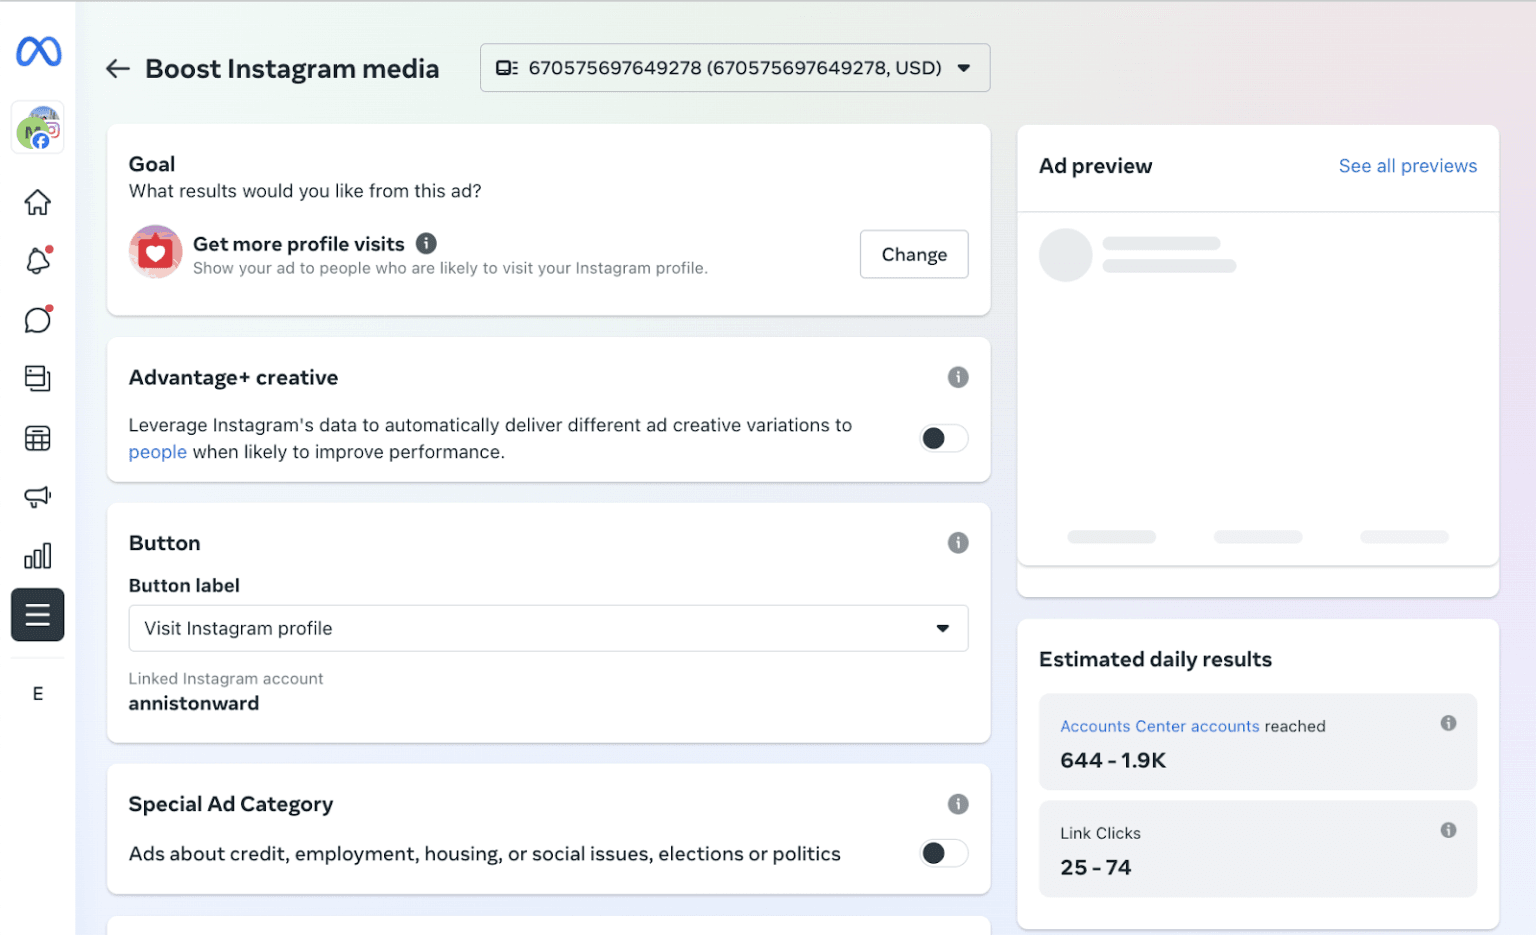Screen dimensions: 1536x935
Task: Click the Accounts Center accounts link
Action: point(1159,726)
